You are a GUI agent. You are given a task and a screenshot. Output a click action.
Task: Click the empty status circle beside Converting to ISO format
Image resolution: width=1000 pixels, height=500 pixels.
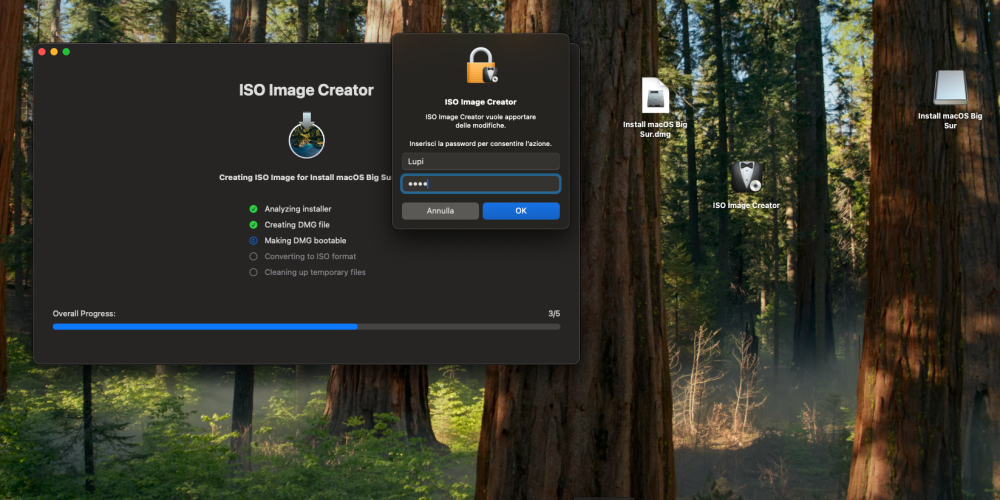[x=253, y=256]
